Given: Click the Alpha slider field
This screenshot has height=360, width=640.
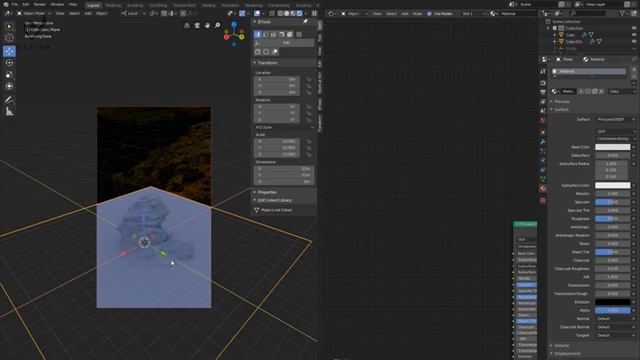Looking at the screenshot, I should 612,310.
